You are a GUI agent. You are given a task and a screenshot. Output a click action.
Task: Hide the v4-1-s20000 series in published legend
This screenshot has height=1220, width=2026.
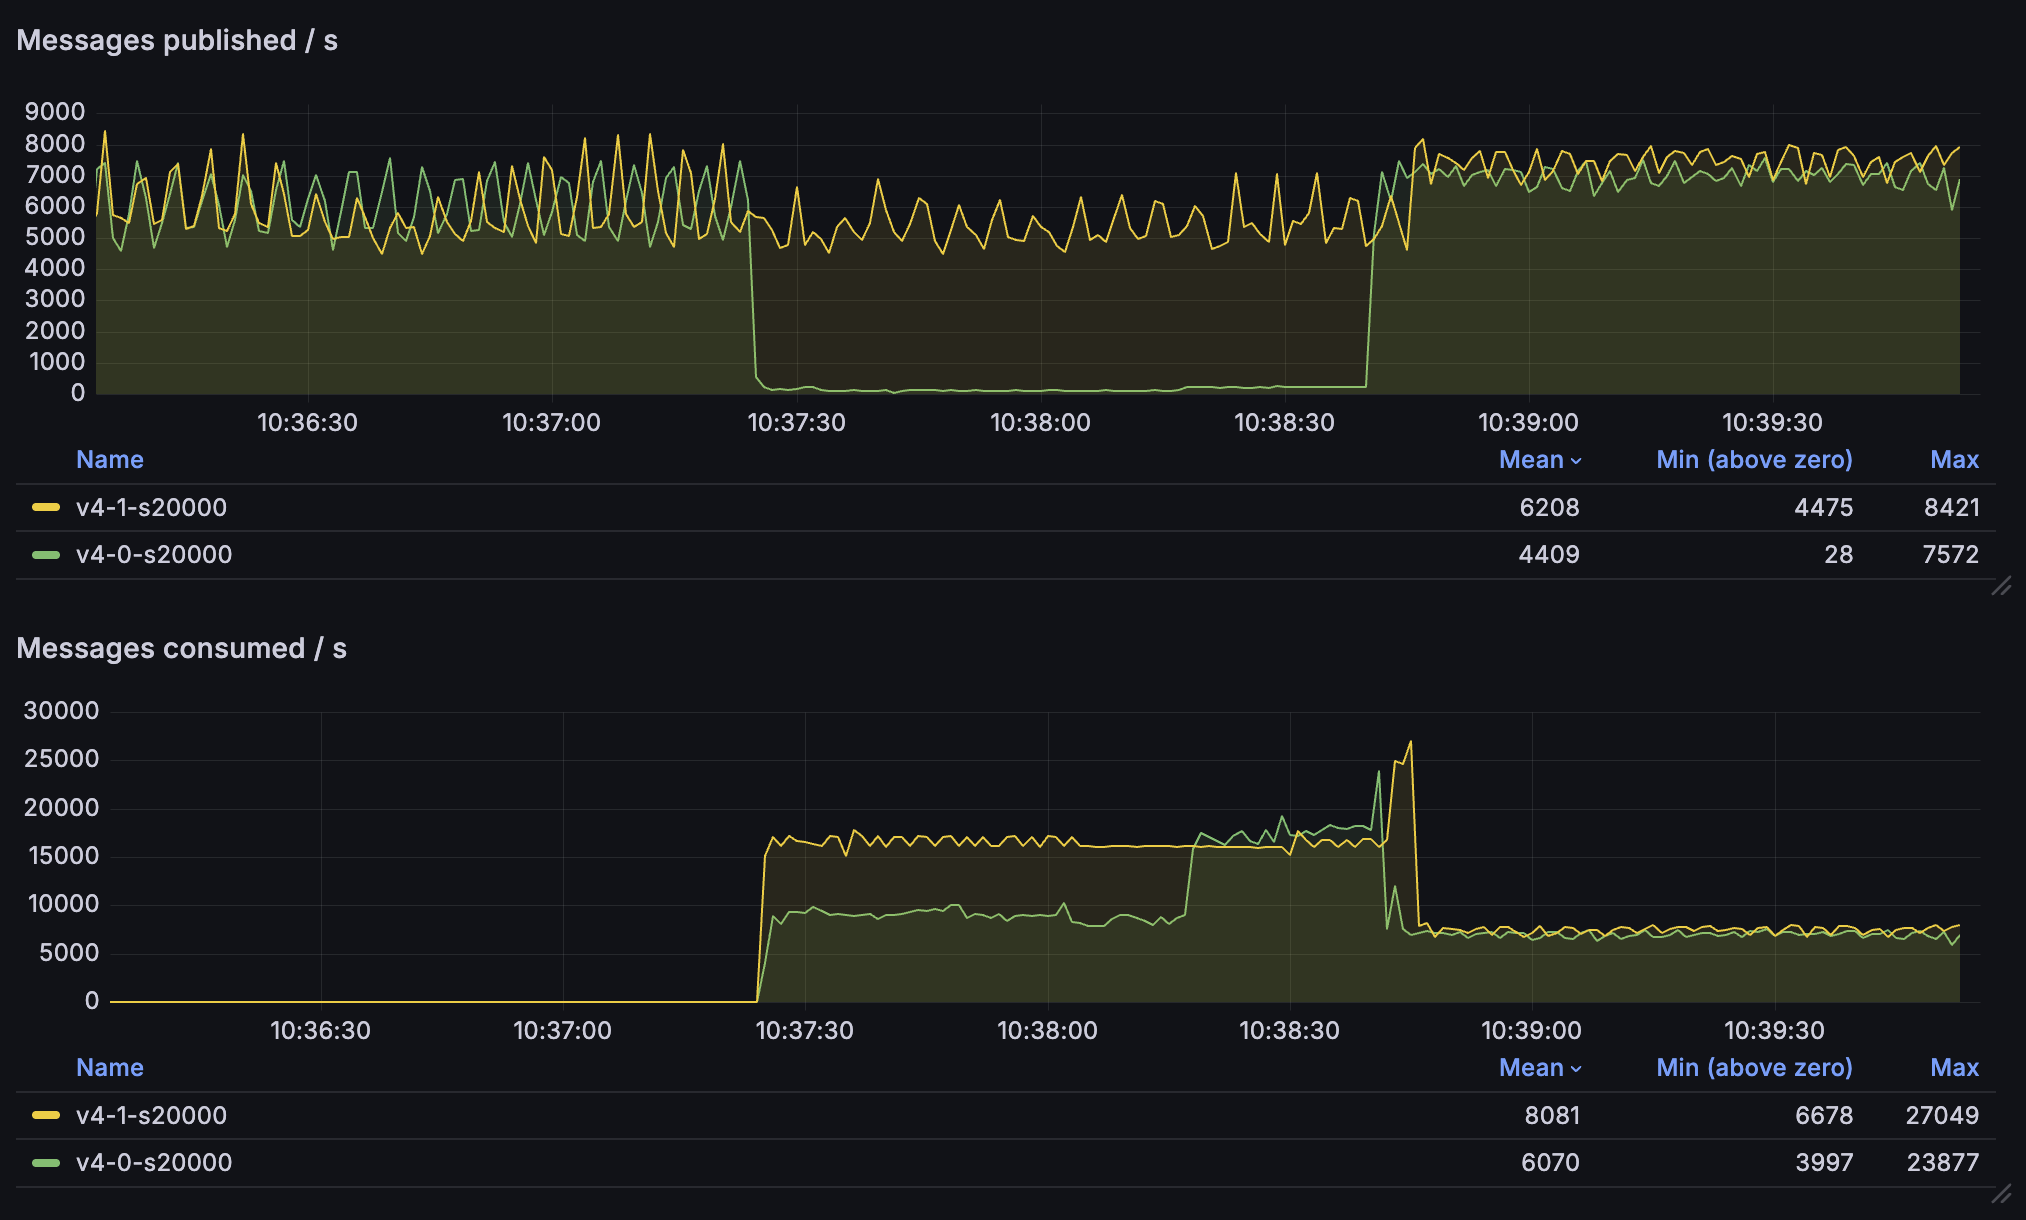[152, 507]
